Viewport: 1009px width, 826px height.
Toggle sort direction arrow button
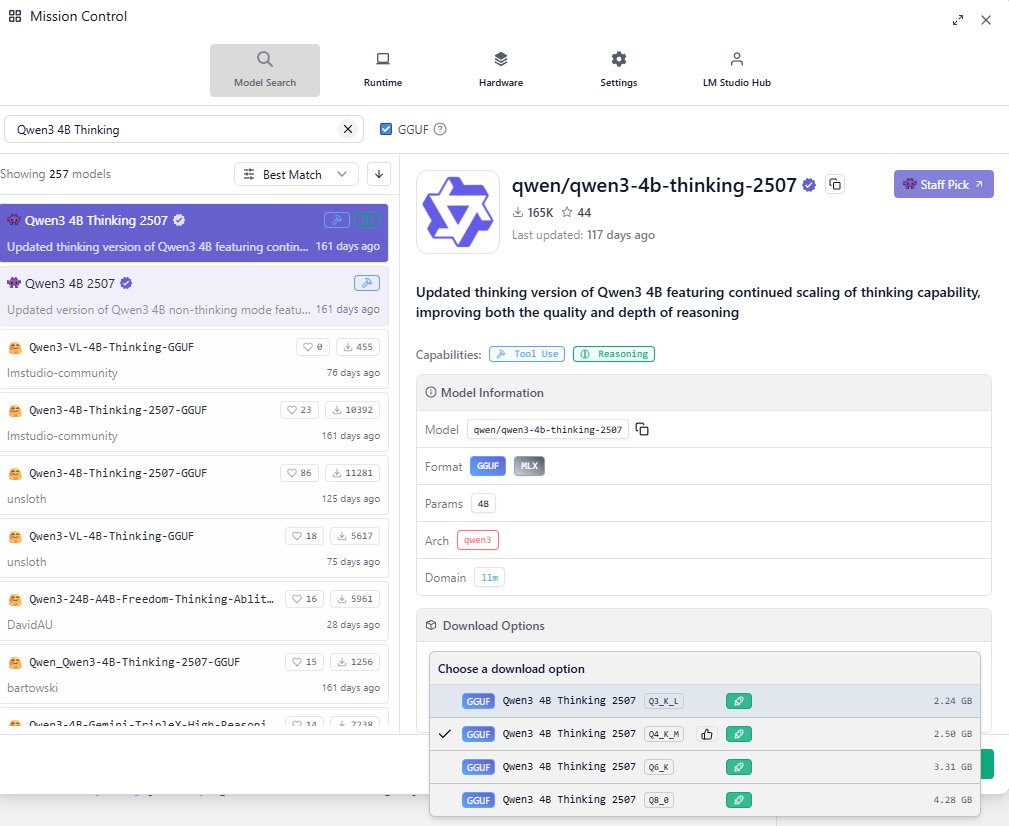[379, 174]
